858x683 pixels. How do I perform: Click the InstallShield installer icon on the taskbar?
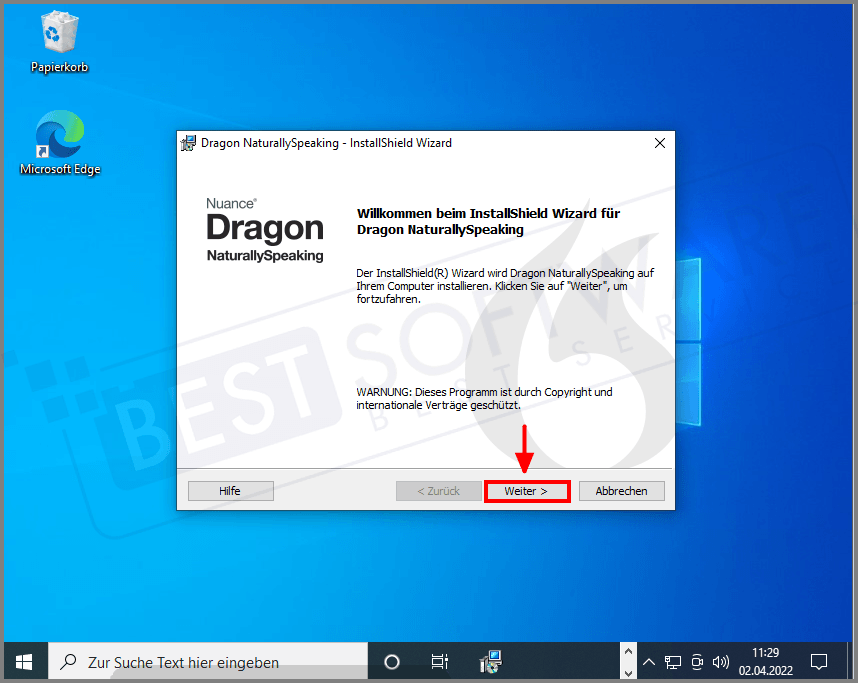pos(489,661)
